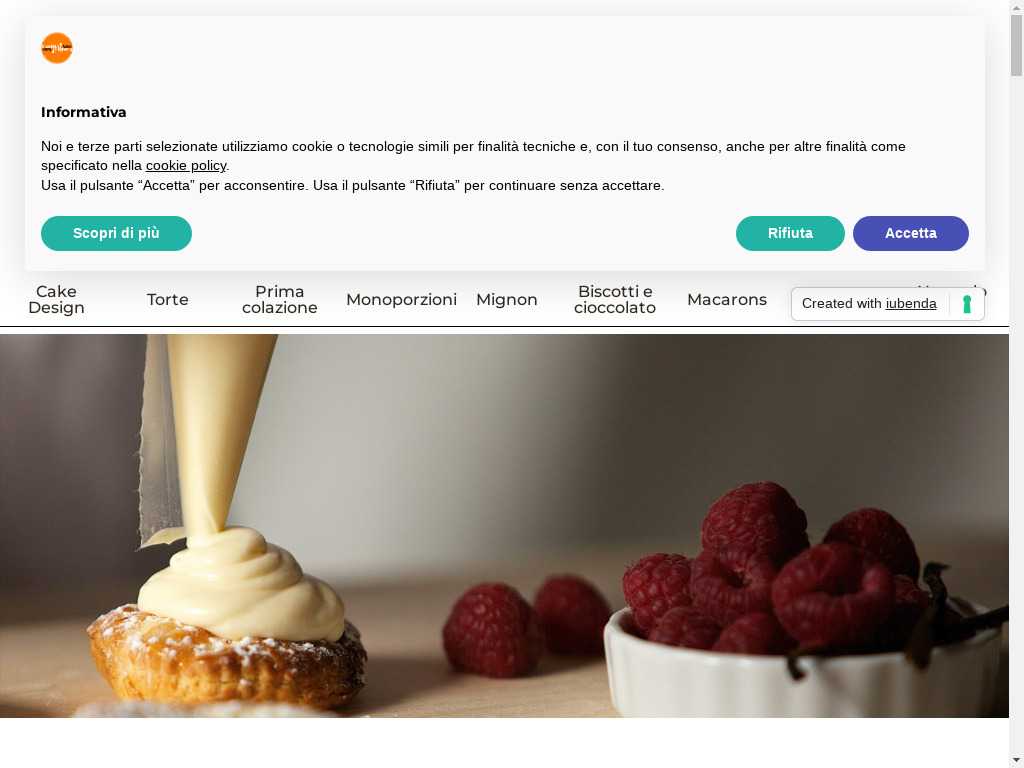
Task: Click the Rifiuta button
Action: pyautogui.click(x=790, y=233)
